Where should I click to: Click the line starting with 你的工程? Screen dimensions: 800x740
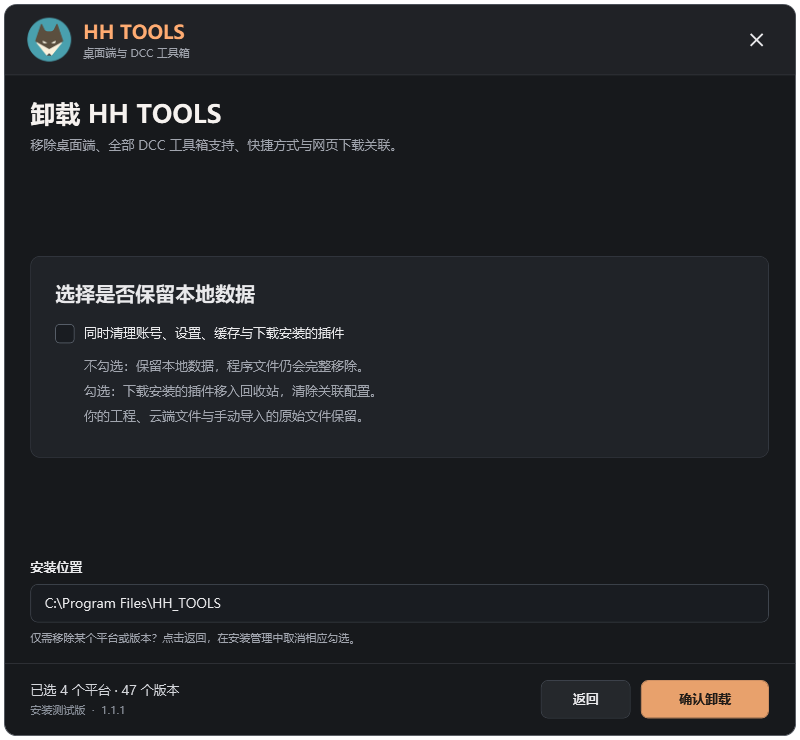[x=224, y=416]
